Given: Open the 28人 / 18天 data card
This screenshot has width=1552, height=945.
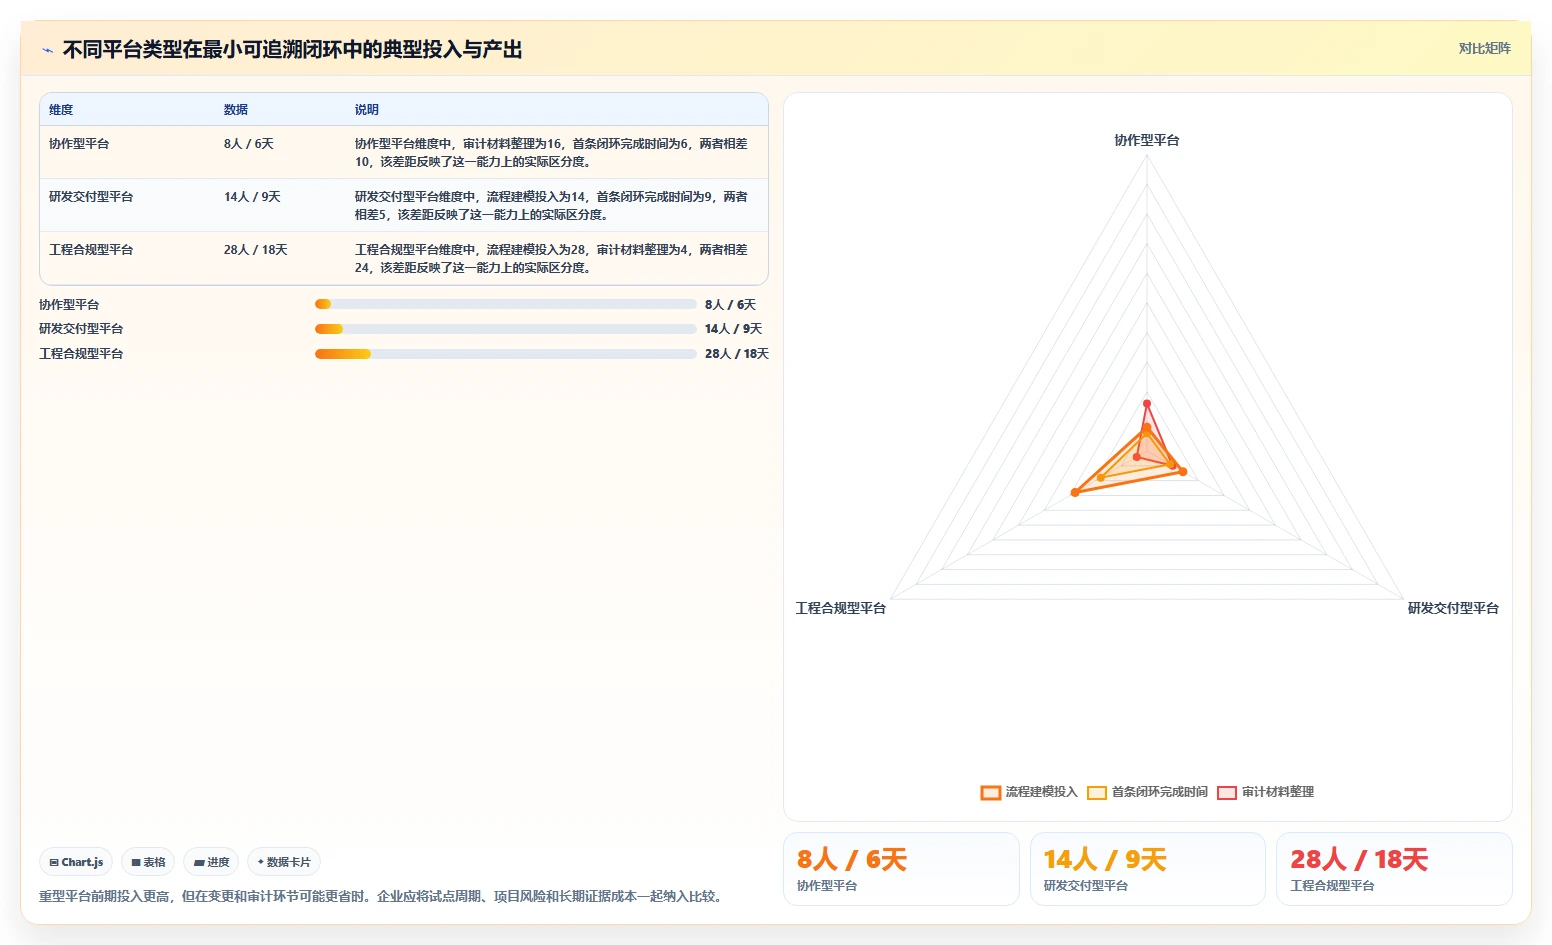Looking at the screenshot, I should click(1394, 869).
